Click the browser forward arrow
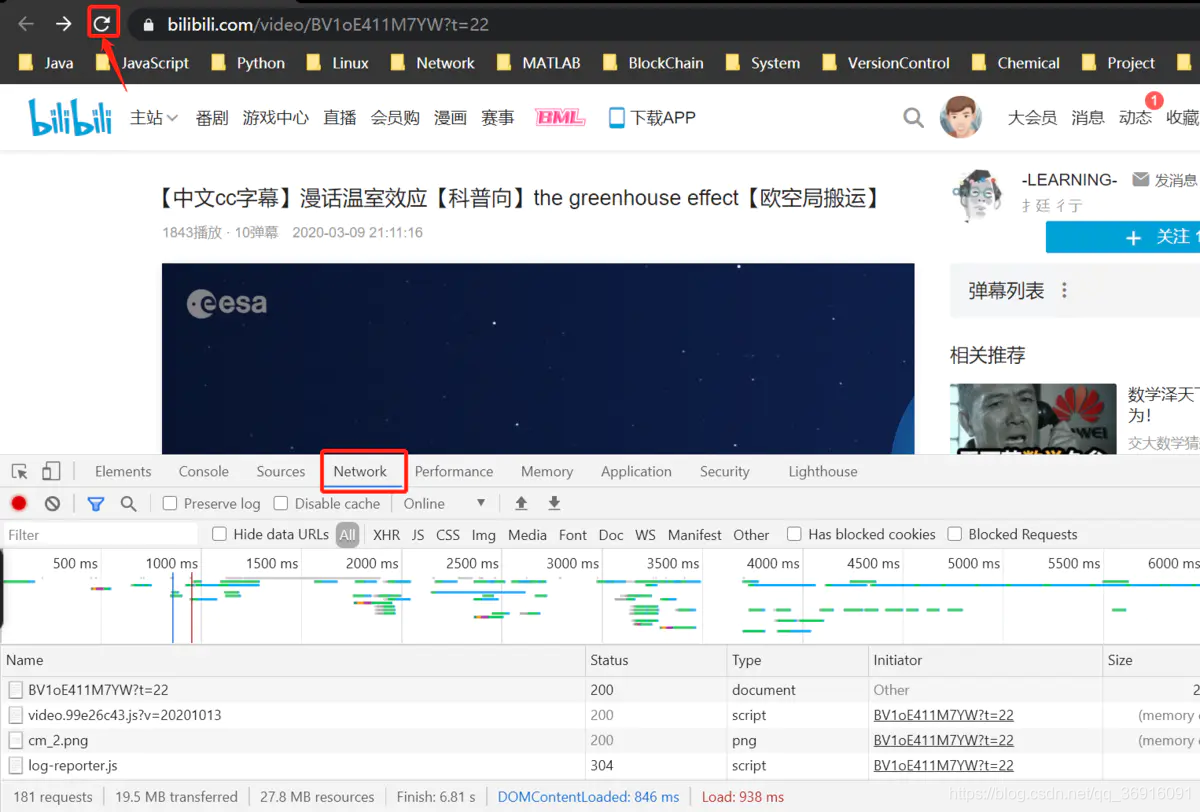This screenshot has height=812, width=1200. click(x=64, y=24)
